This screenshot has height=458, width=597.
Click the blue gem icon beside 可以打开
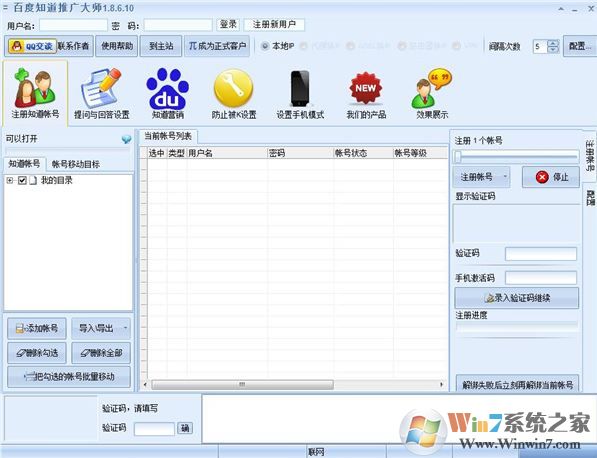(x=126, y=139)
